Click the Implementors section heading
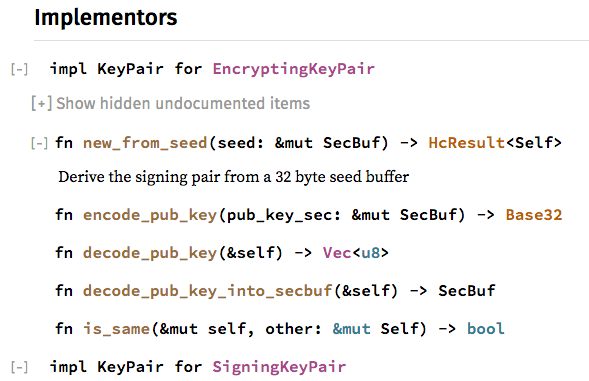This screenshot has width=589, height=381. point(106,18)
